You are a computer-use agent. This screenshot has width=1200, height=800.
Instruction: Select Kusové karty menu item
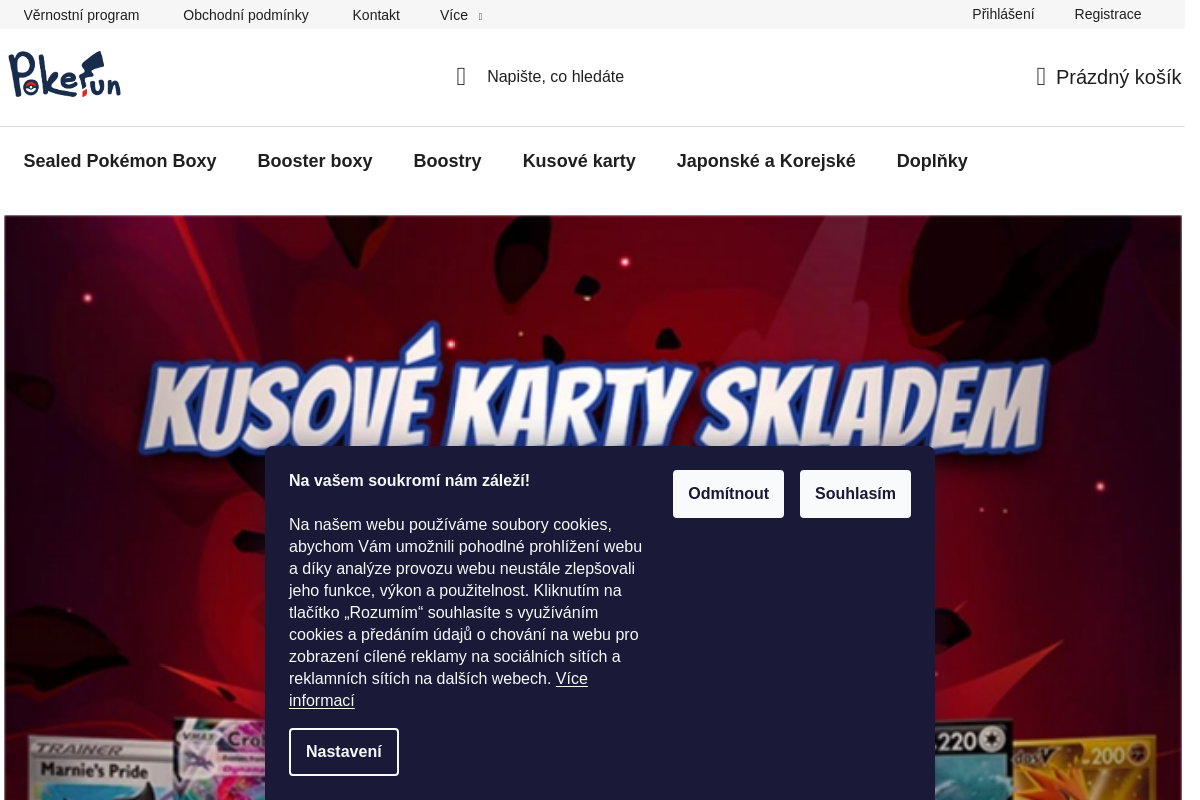coord(579,161)
